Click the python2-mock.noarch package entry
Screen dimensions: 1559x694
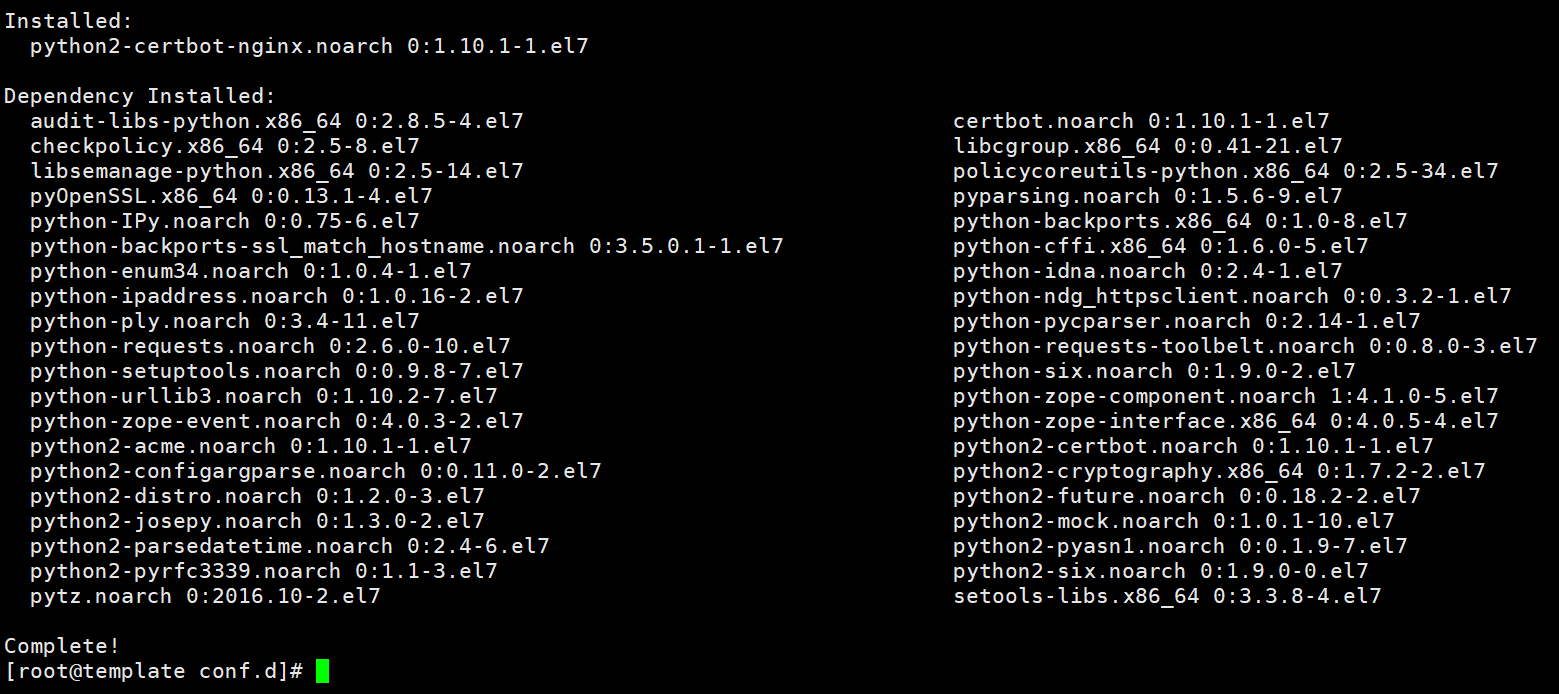[1173, 521]
